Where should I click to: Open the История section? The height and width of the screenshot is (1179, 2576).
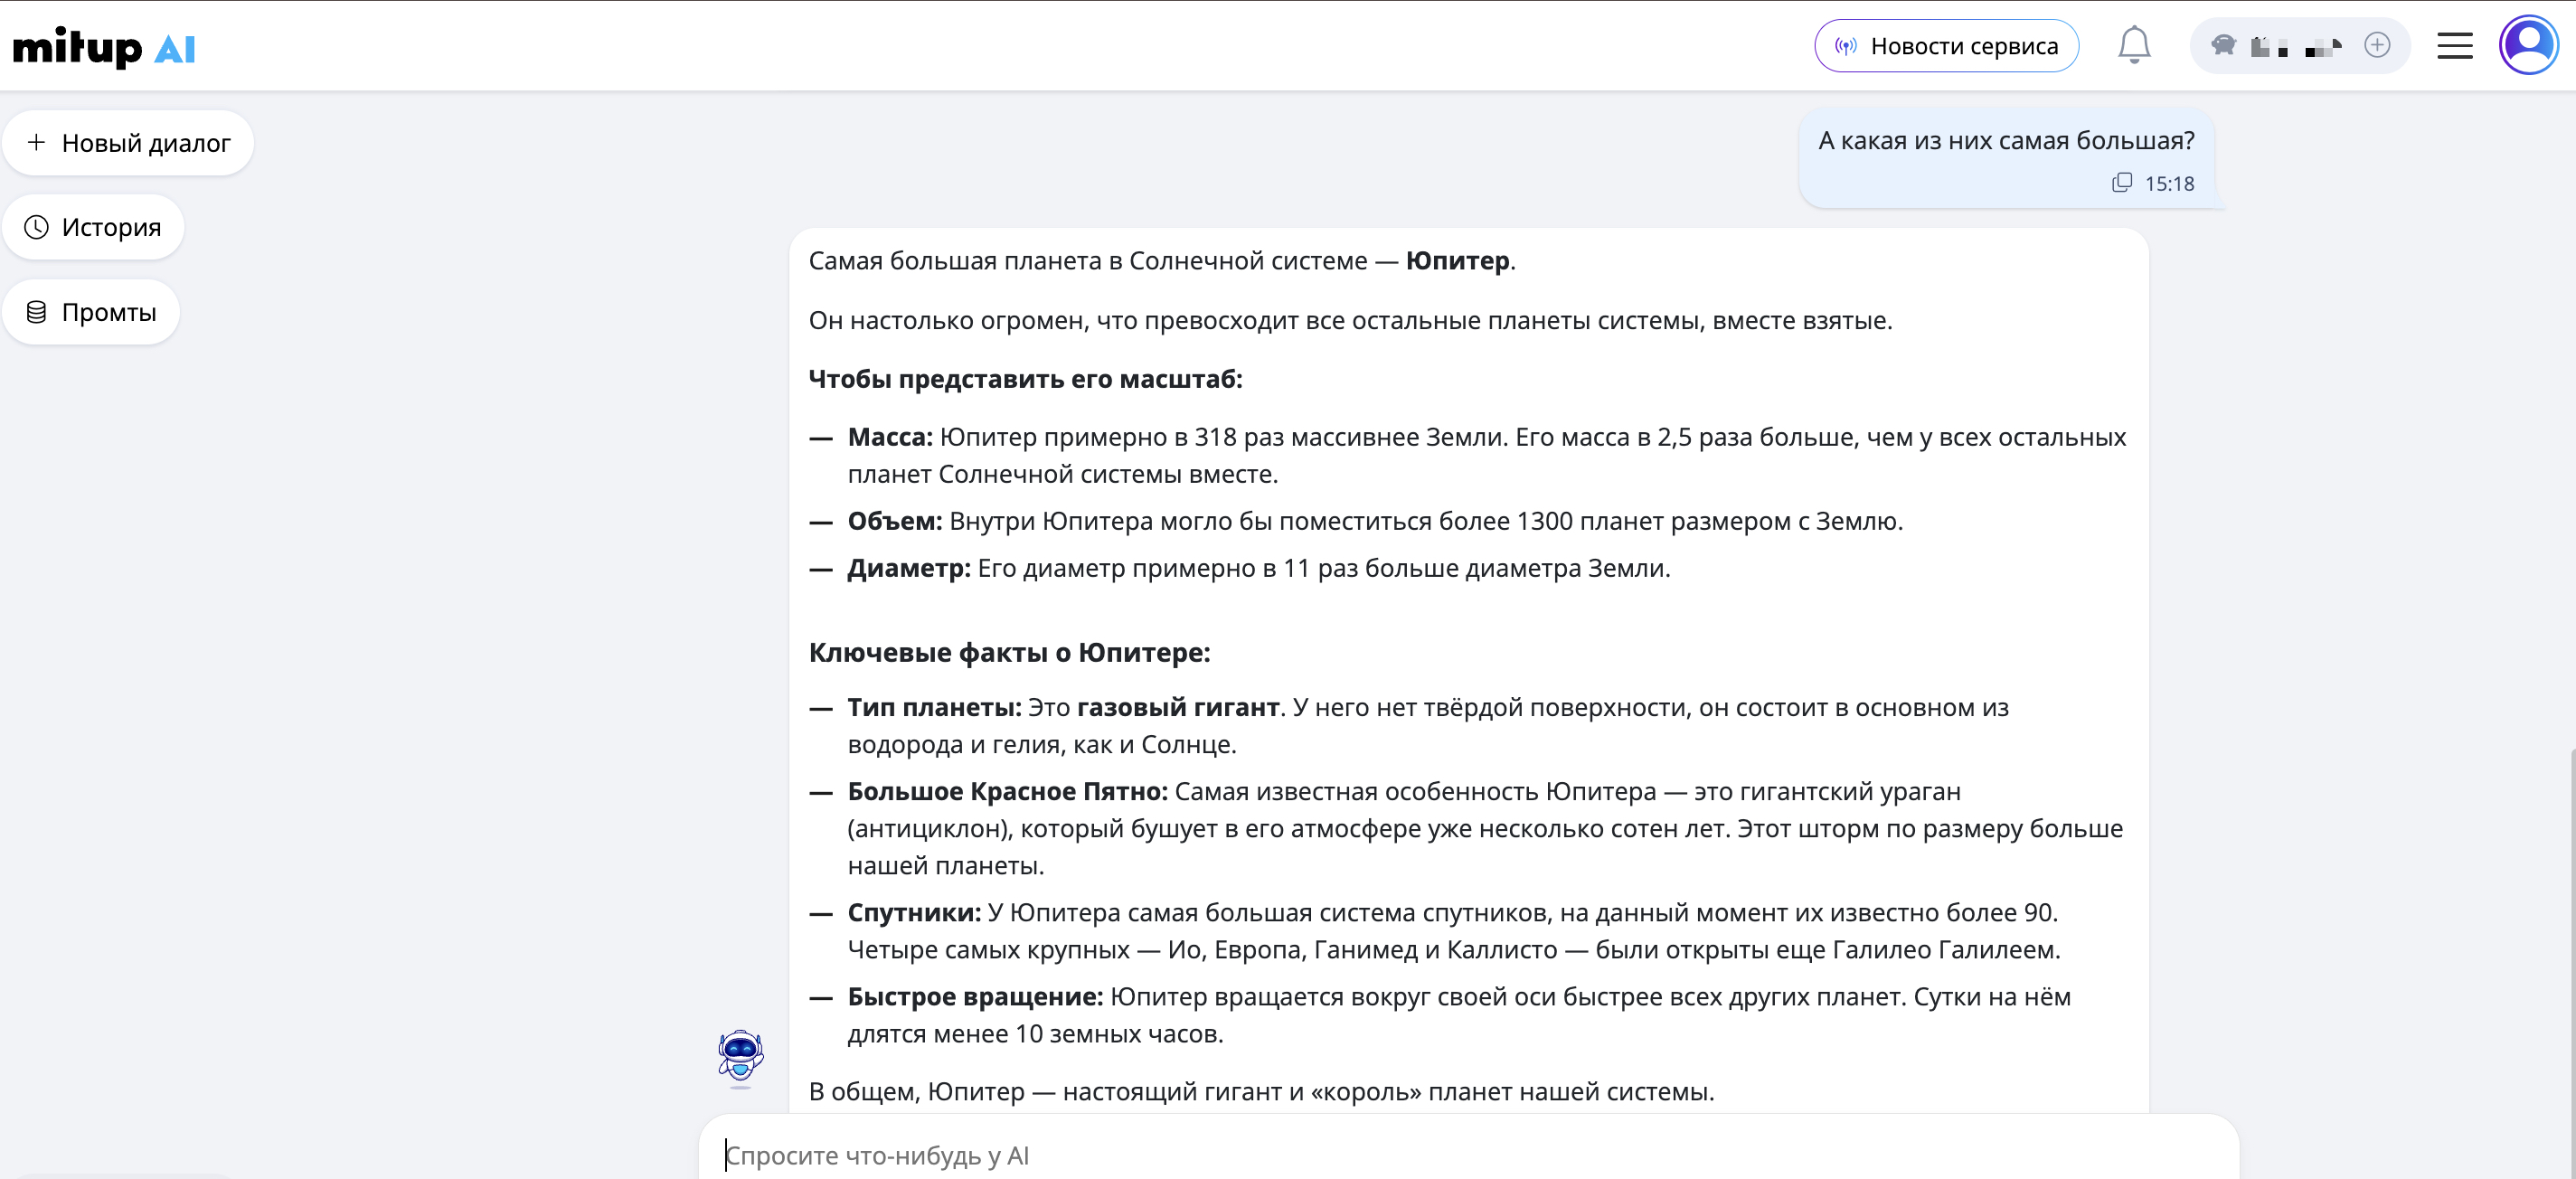(94, 227)
